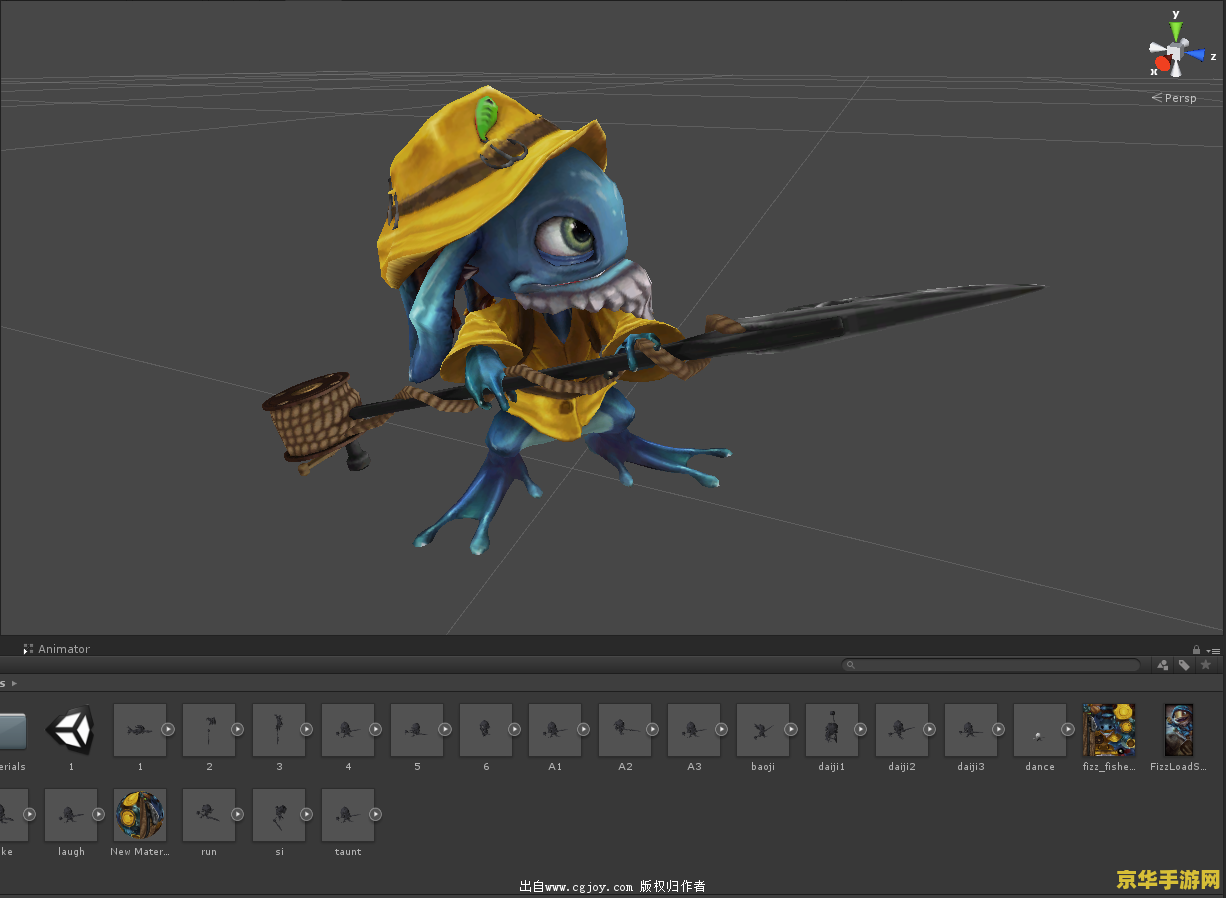
Task: Select the baoji model thumbnail
Action: point(763,730)
